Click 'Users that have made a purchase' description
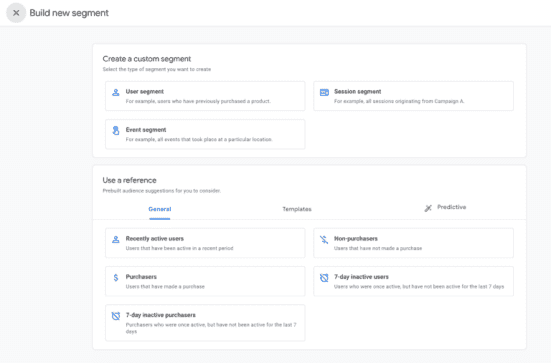 click(165, 287)
